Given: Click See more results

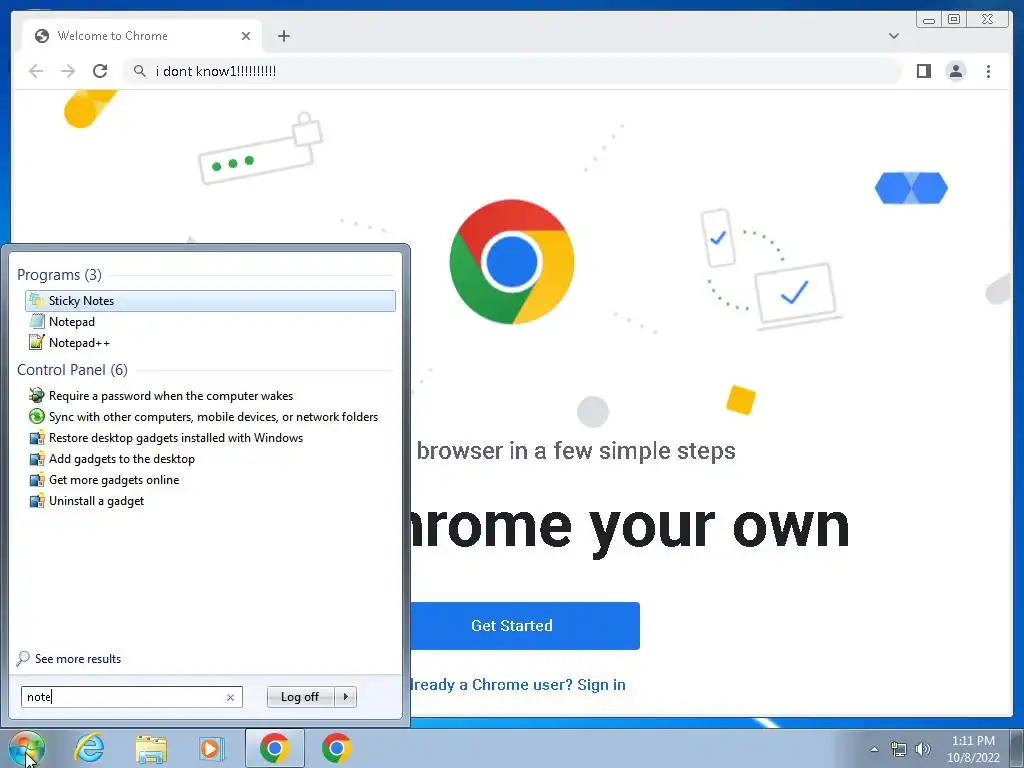Looking at the screenshot, I should pos(69,658).
